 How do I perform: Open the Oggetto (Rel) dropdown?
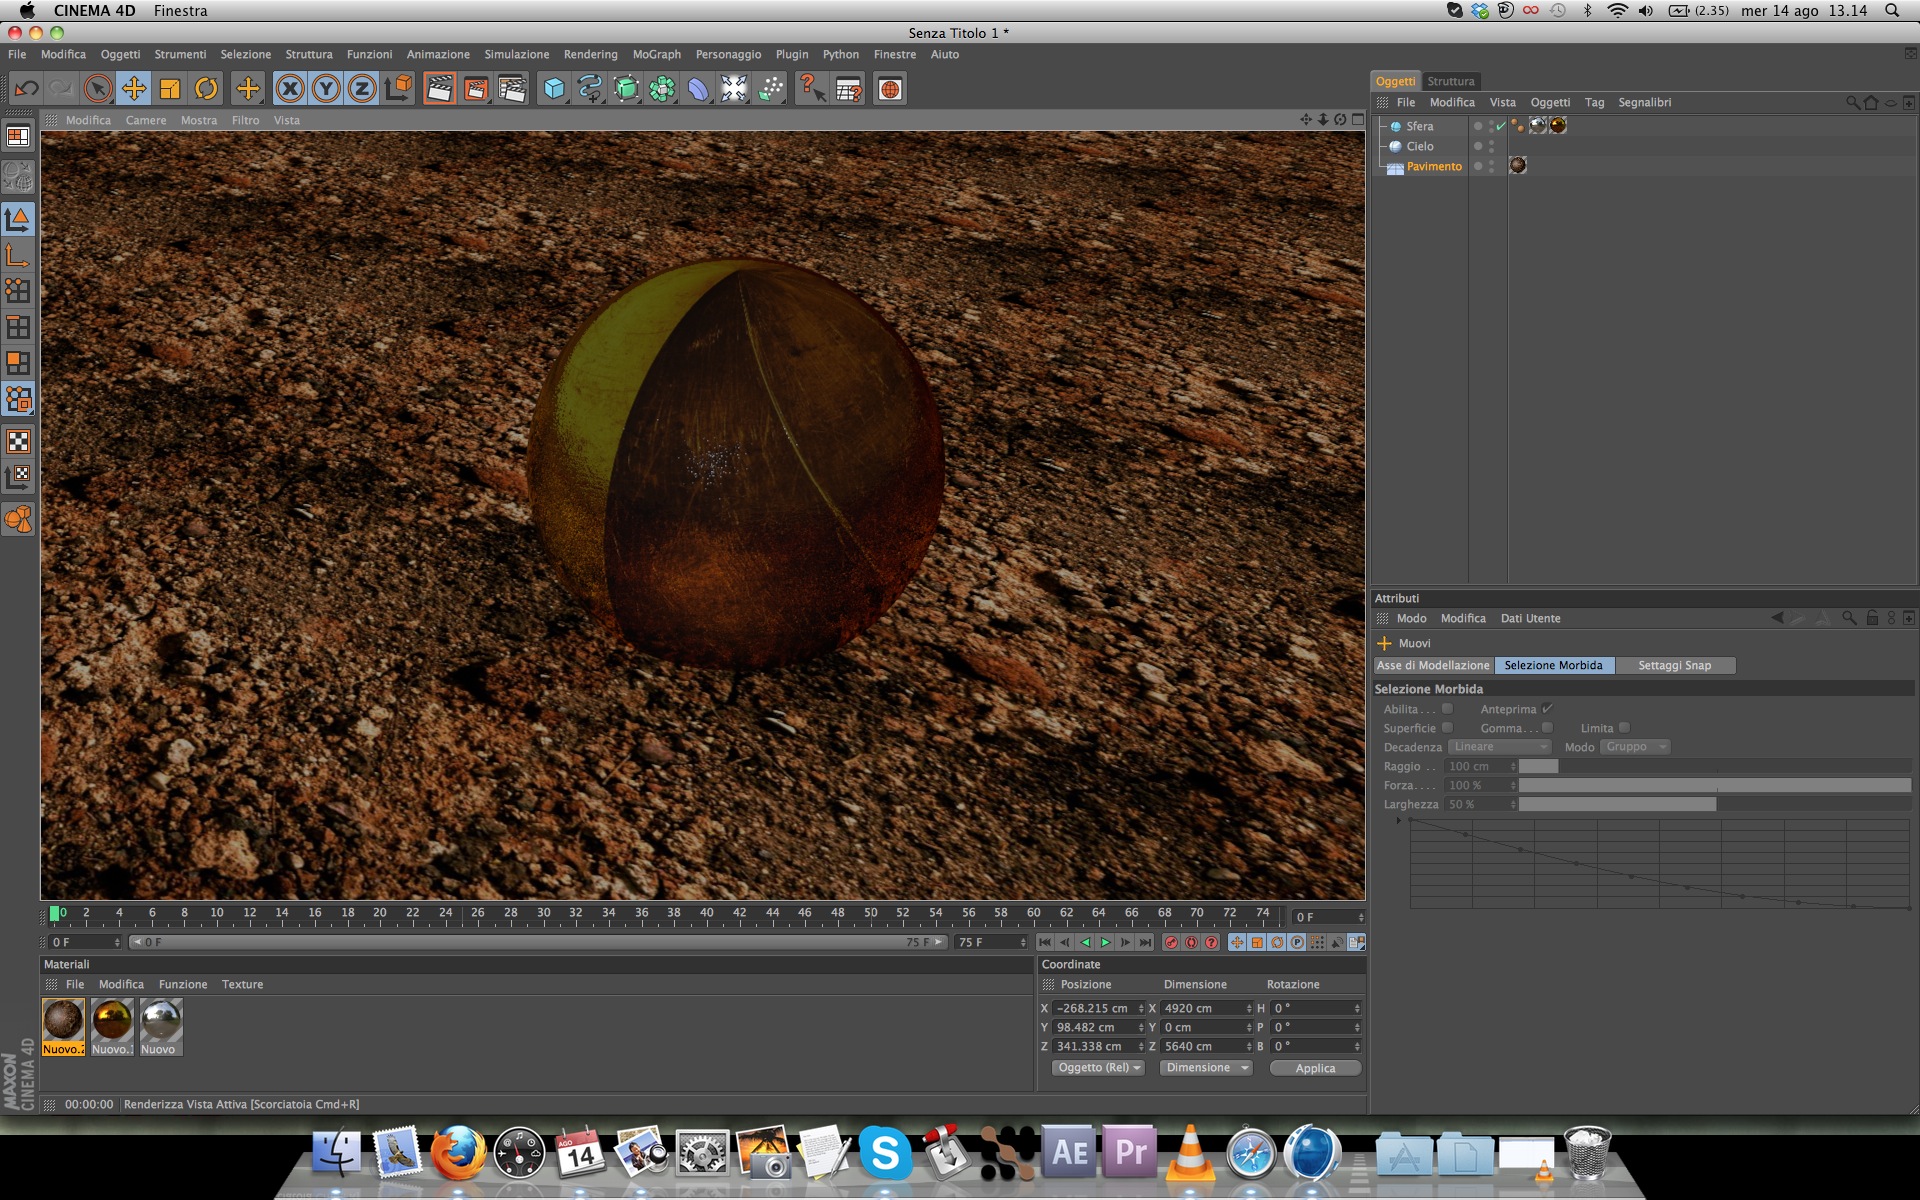(x=1098, y=1068)
